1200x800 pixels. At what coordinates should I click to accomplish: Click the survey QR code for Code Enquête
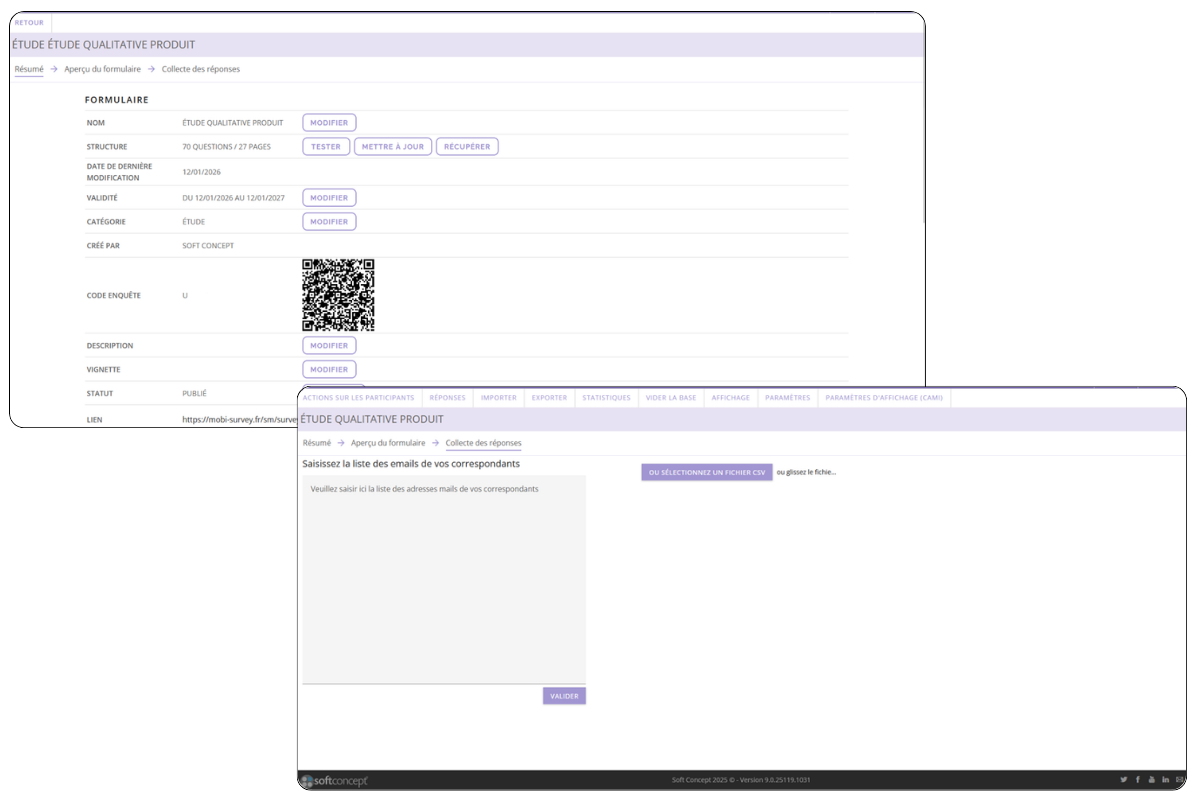(x=338, y=295)
